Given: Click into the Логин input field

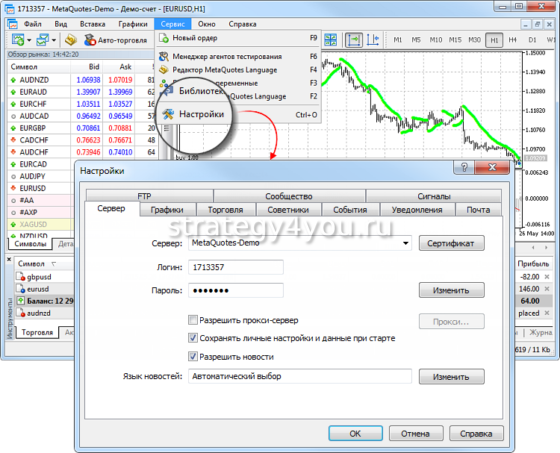Looking at the screenshot, I should (236, 267).
